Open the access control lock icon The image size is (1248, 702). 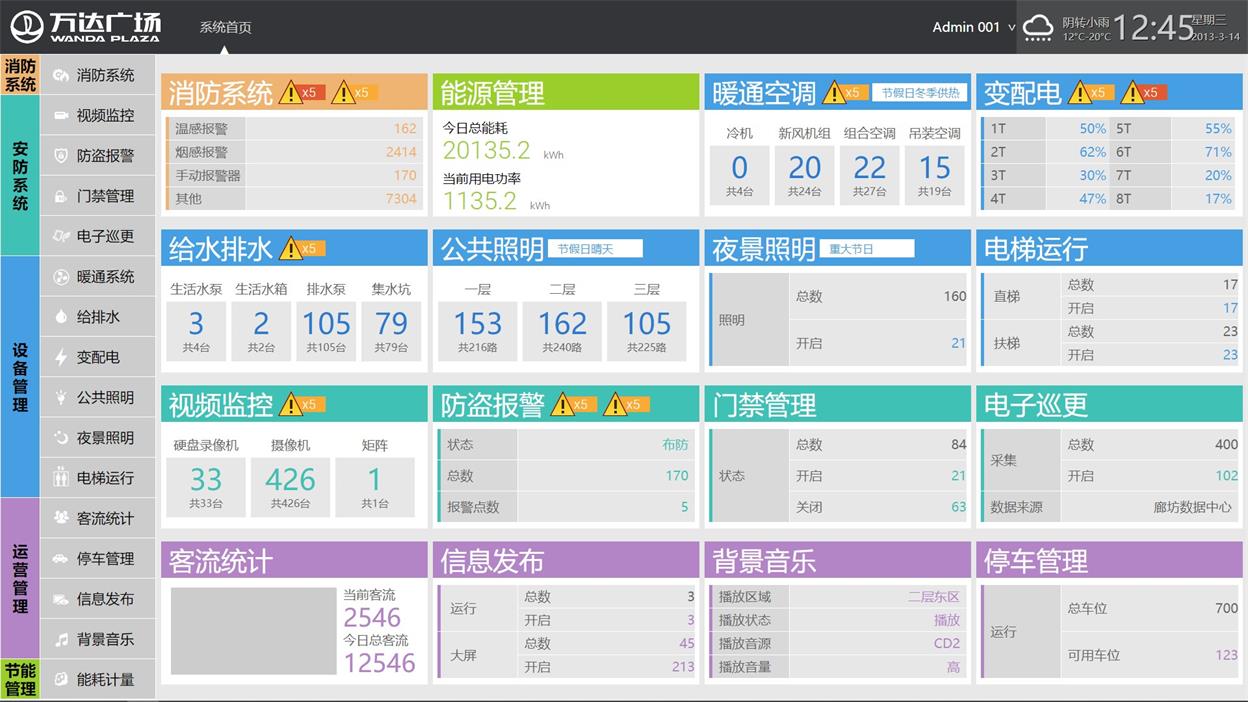61,196
